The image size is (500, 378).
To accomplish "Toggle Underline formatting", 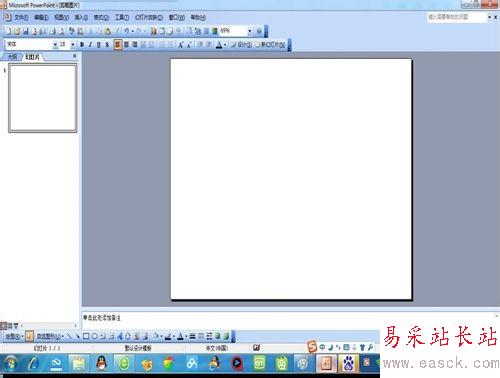I will (98, 44).
